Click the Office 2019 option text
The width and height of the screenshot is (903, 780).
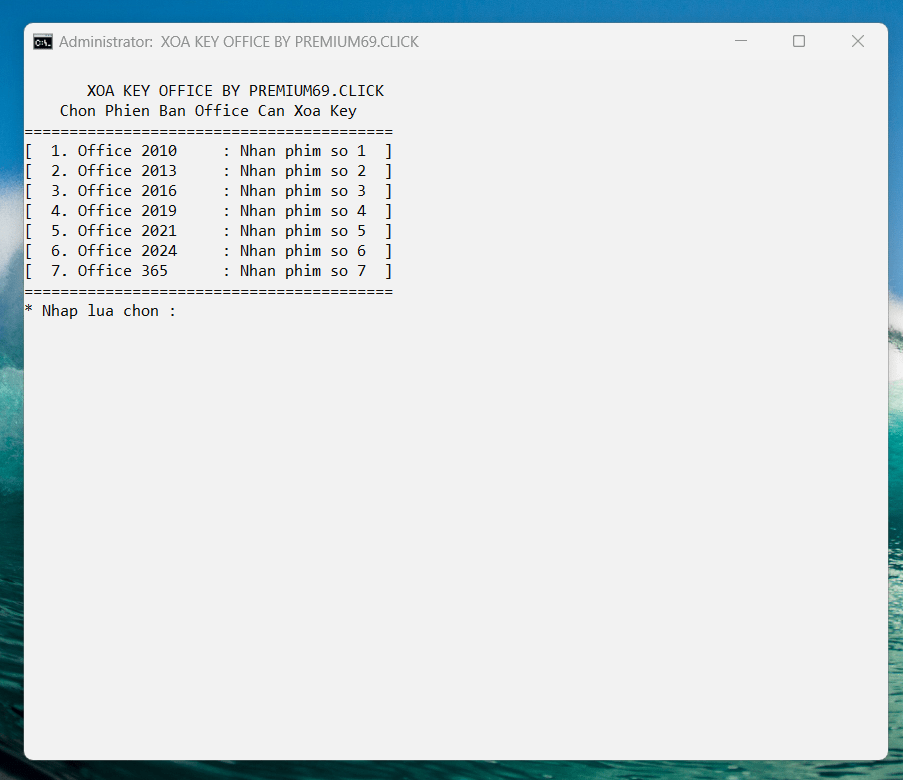pos(127,211)
